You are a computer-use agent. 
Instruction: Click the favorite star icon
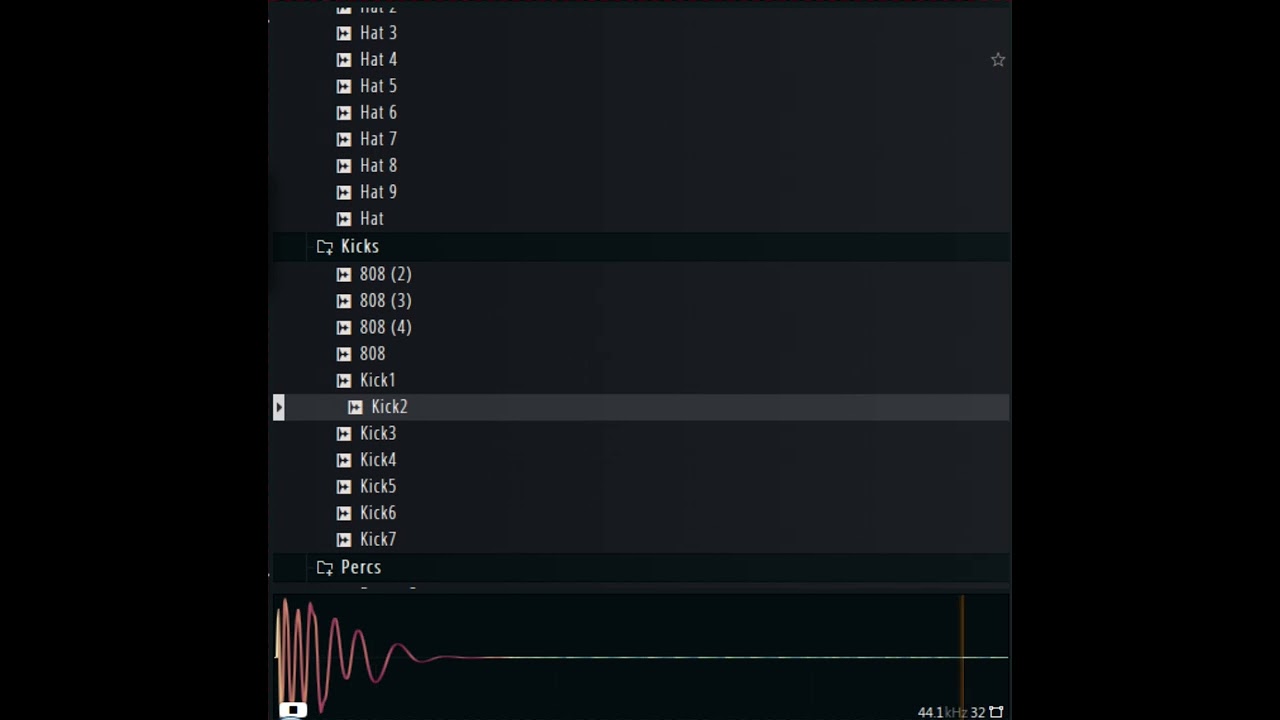click(x=998, y=60)
